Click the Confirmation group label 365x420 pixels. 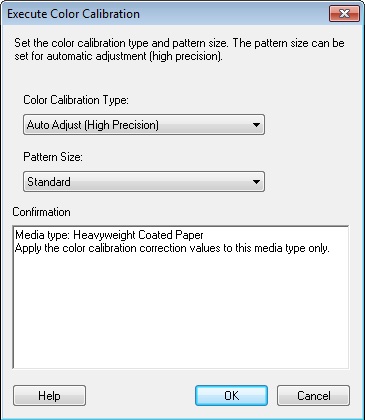(41, 212)
